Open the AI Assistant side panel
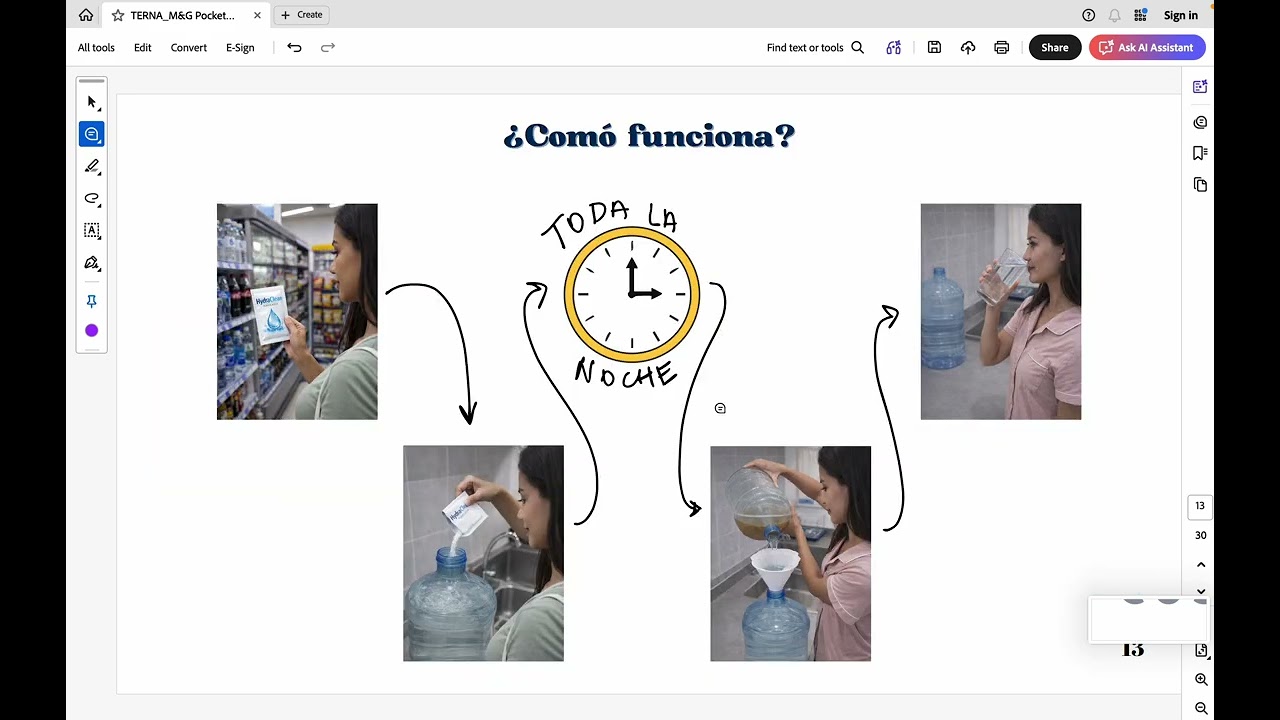Viewport: 1280px width, 720px height. [1200, 87]
